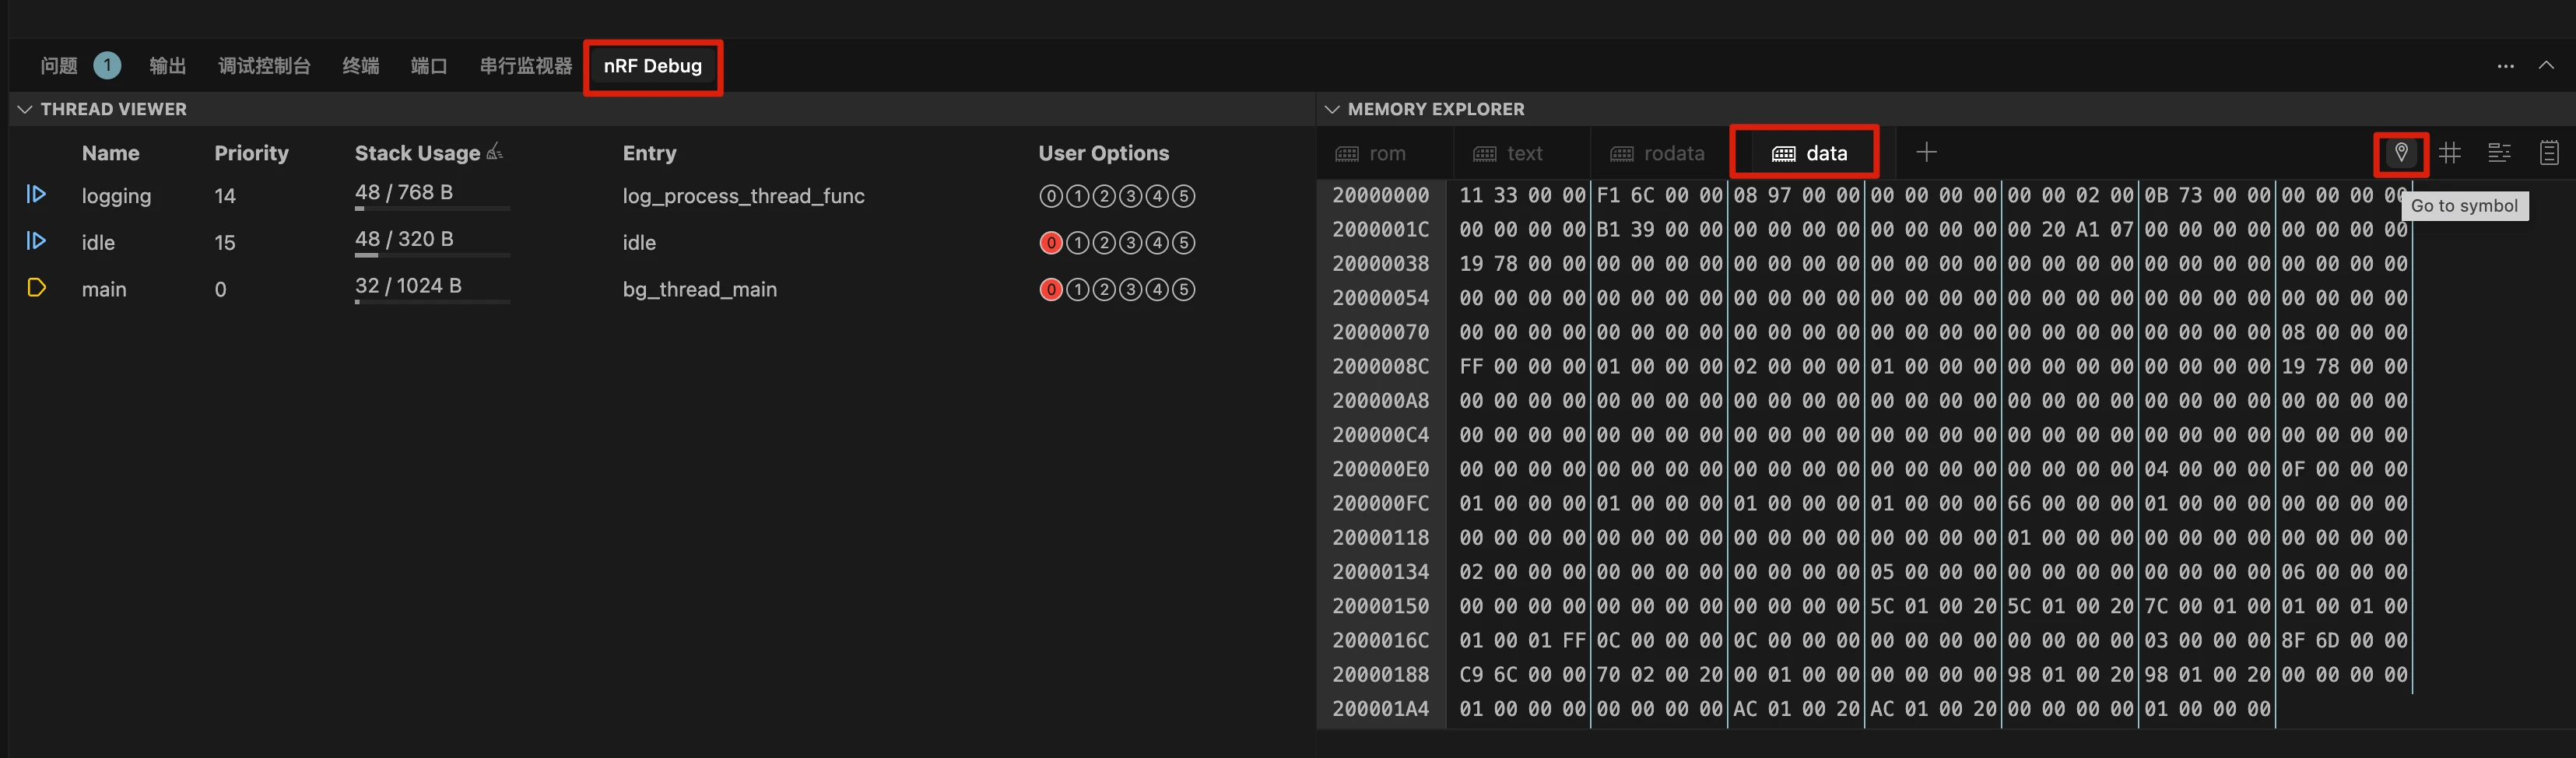The width and height of the screenshot is (2576, 758).
Task: Click the notepad icon in Memory Explorer toolbar
Action: click(2548, 153)
